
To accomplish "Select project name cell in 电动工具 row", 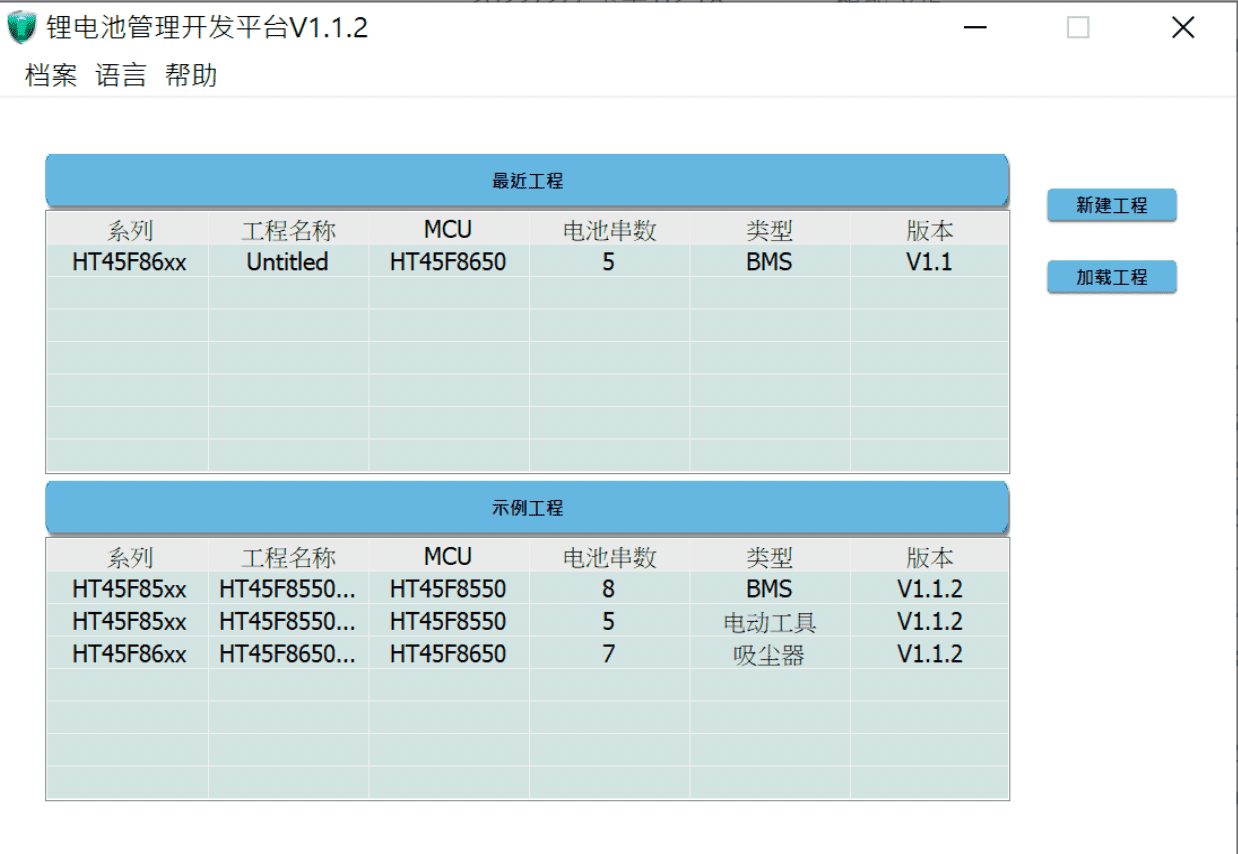I will 289,621.
